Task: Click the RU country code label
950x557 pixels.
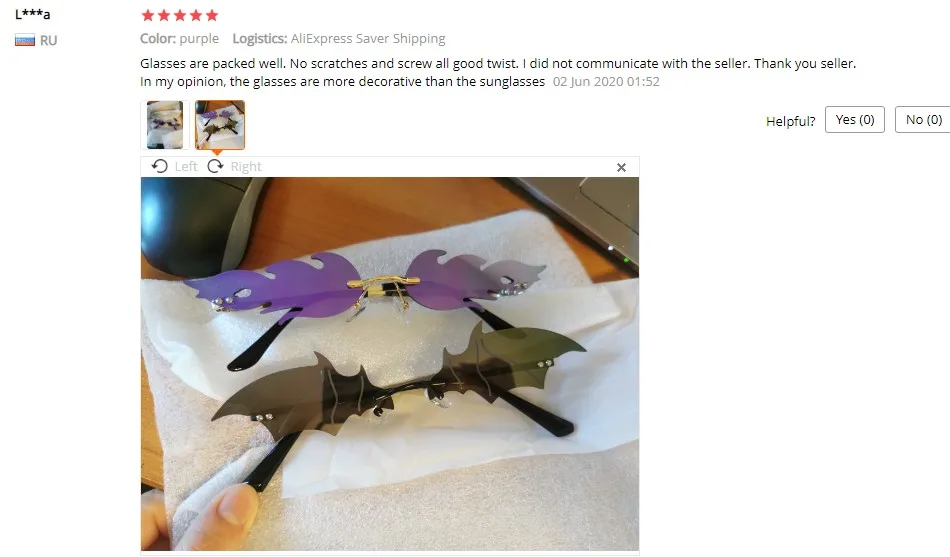Action: (x=48, y=41)
